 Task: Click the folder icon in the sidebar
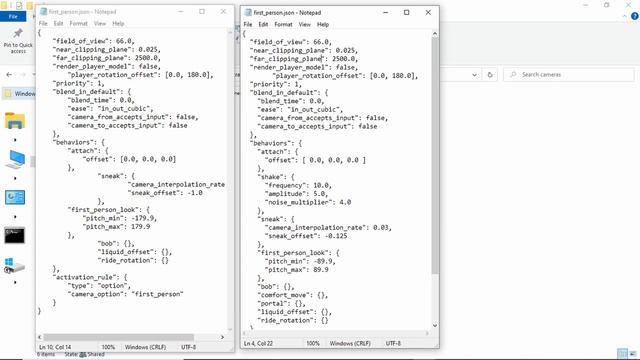coord(15,121)
